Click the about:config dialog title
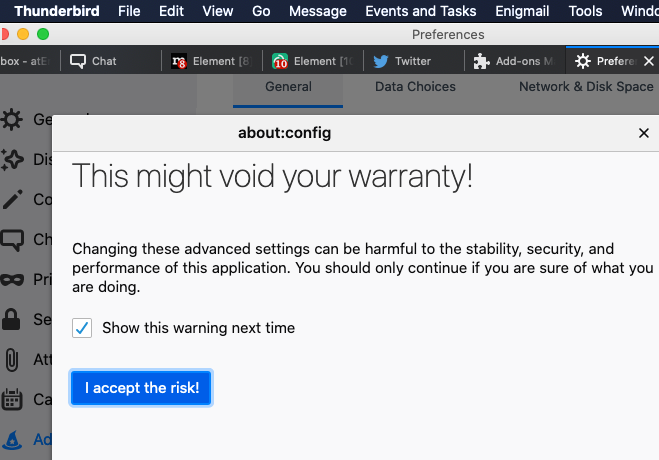The height and width of the screenshot is (460, 659). (285, 133)
